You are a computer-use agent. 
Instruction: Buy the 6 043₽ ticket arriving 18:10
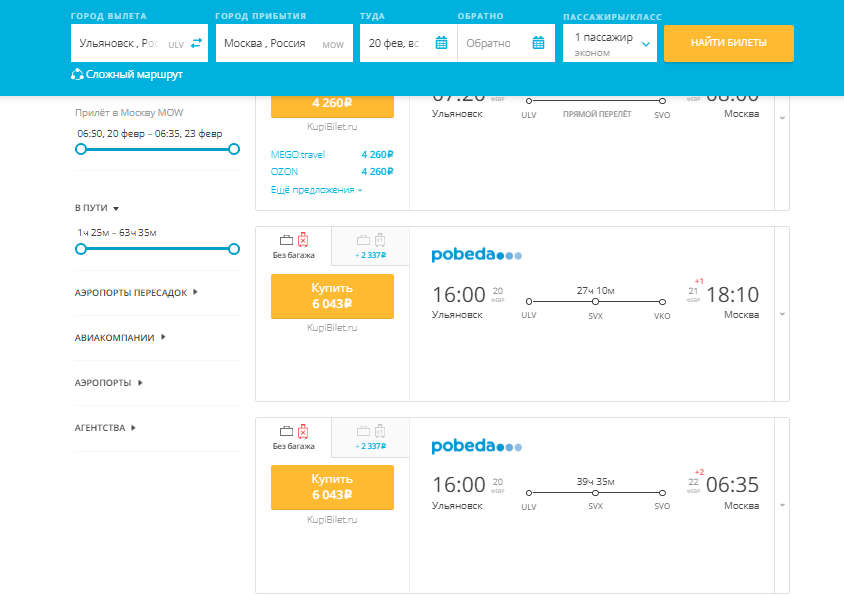click(332, 296)
